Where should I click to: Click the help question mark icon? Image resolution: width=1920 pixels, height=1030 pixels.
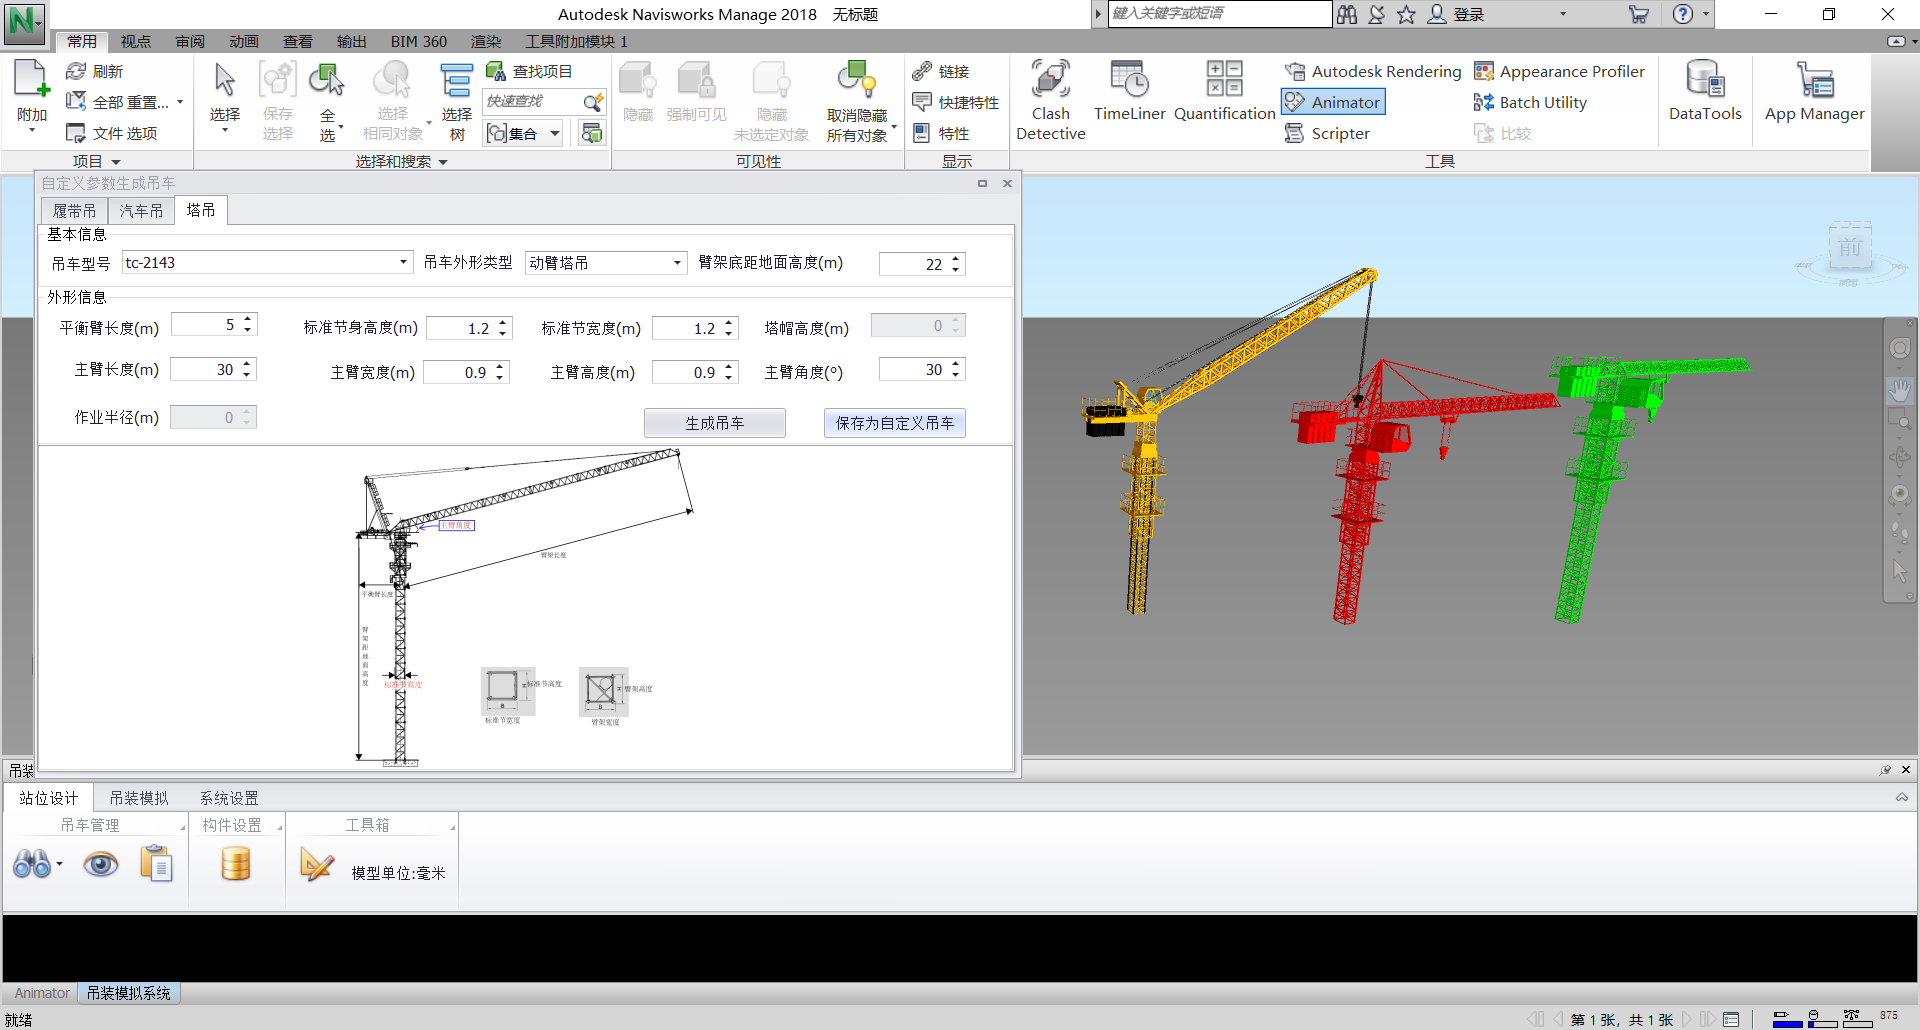click(1683, 14)
